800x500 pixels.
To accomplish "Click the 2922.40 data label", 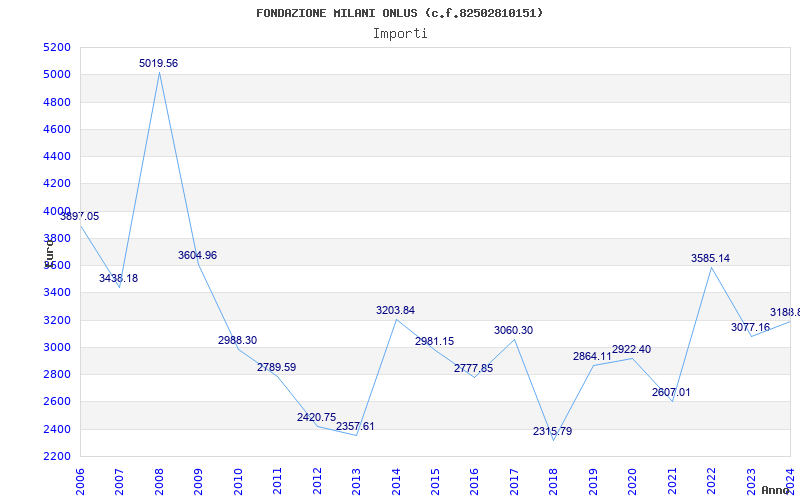I will (632, 349).
